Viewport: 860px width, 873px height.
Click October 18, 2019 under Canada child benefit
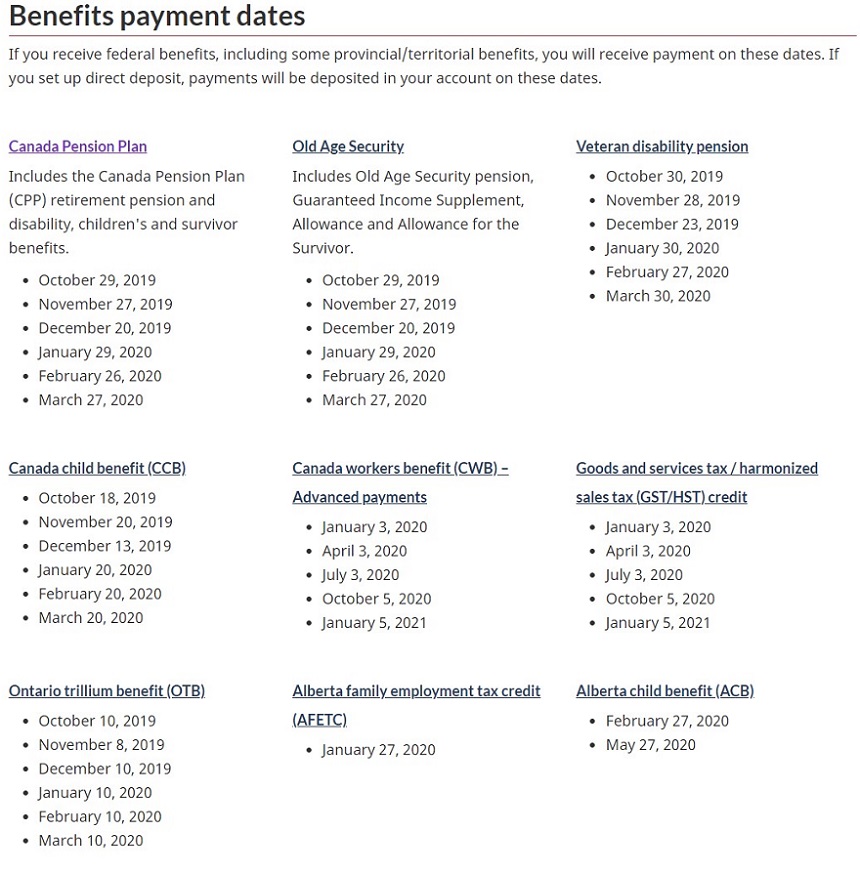[x=97, y=498]
